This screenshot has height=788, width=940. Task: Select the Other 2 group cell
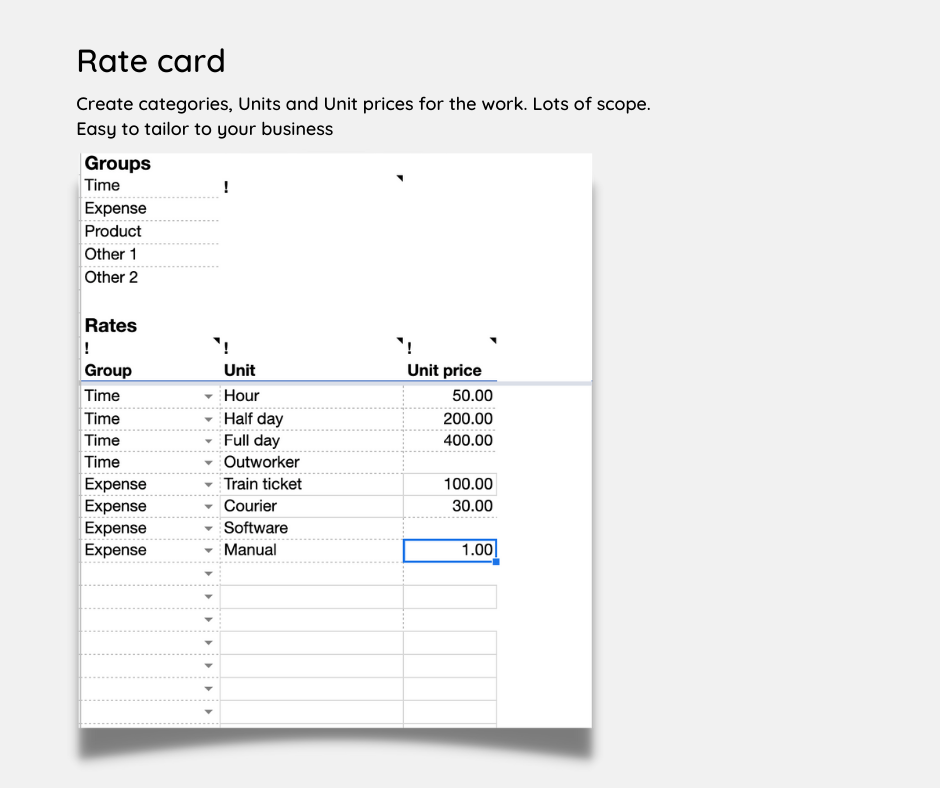(148, 277)
